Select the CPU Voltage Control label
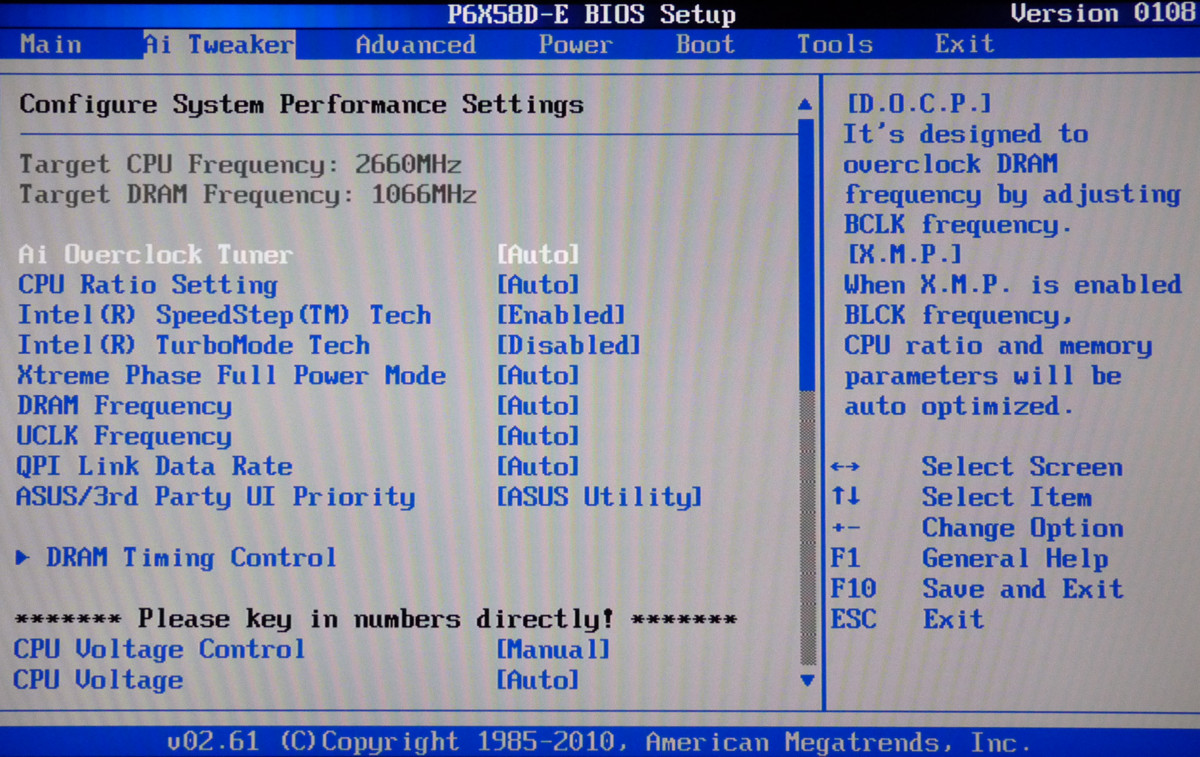 [160, 649]
